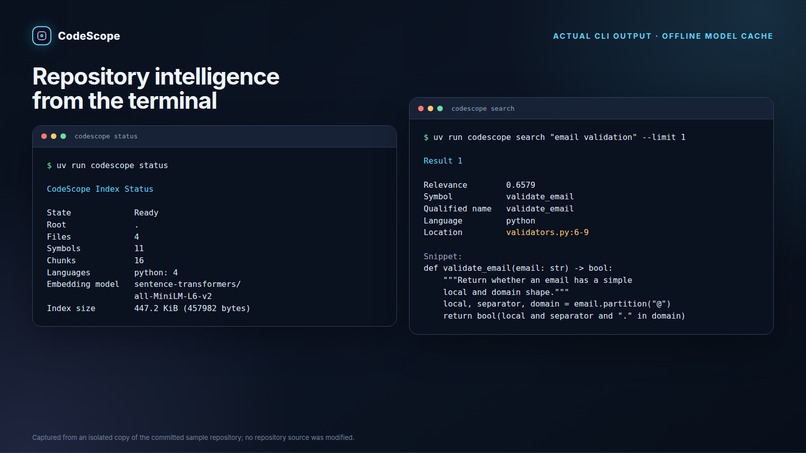The width and height of the screenshot is (806, 453).
Task: Click the Language value 'python'
Action: (x=520, y=221)
